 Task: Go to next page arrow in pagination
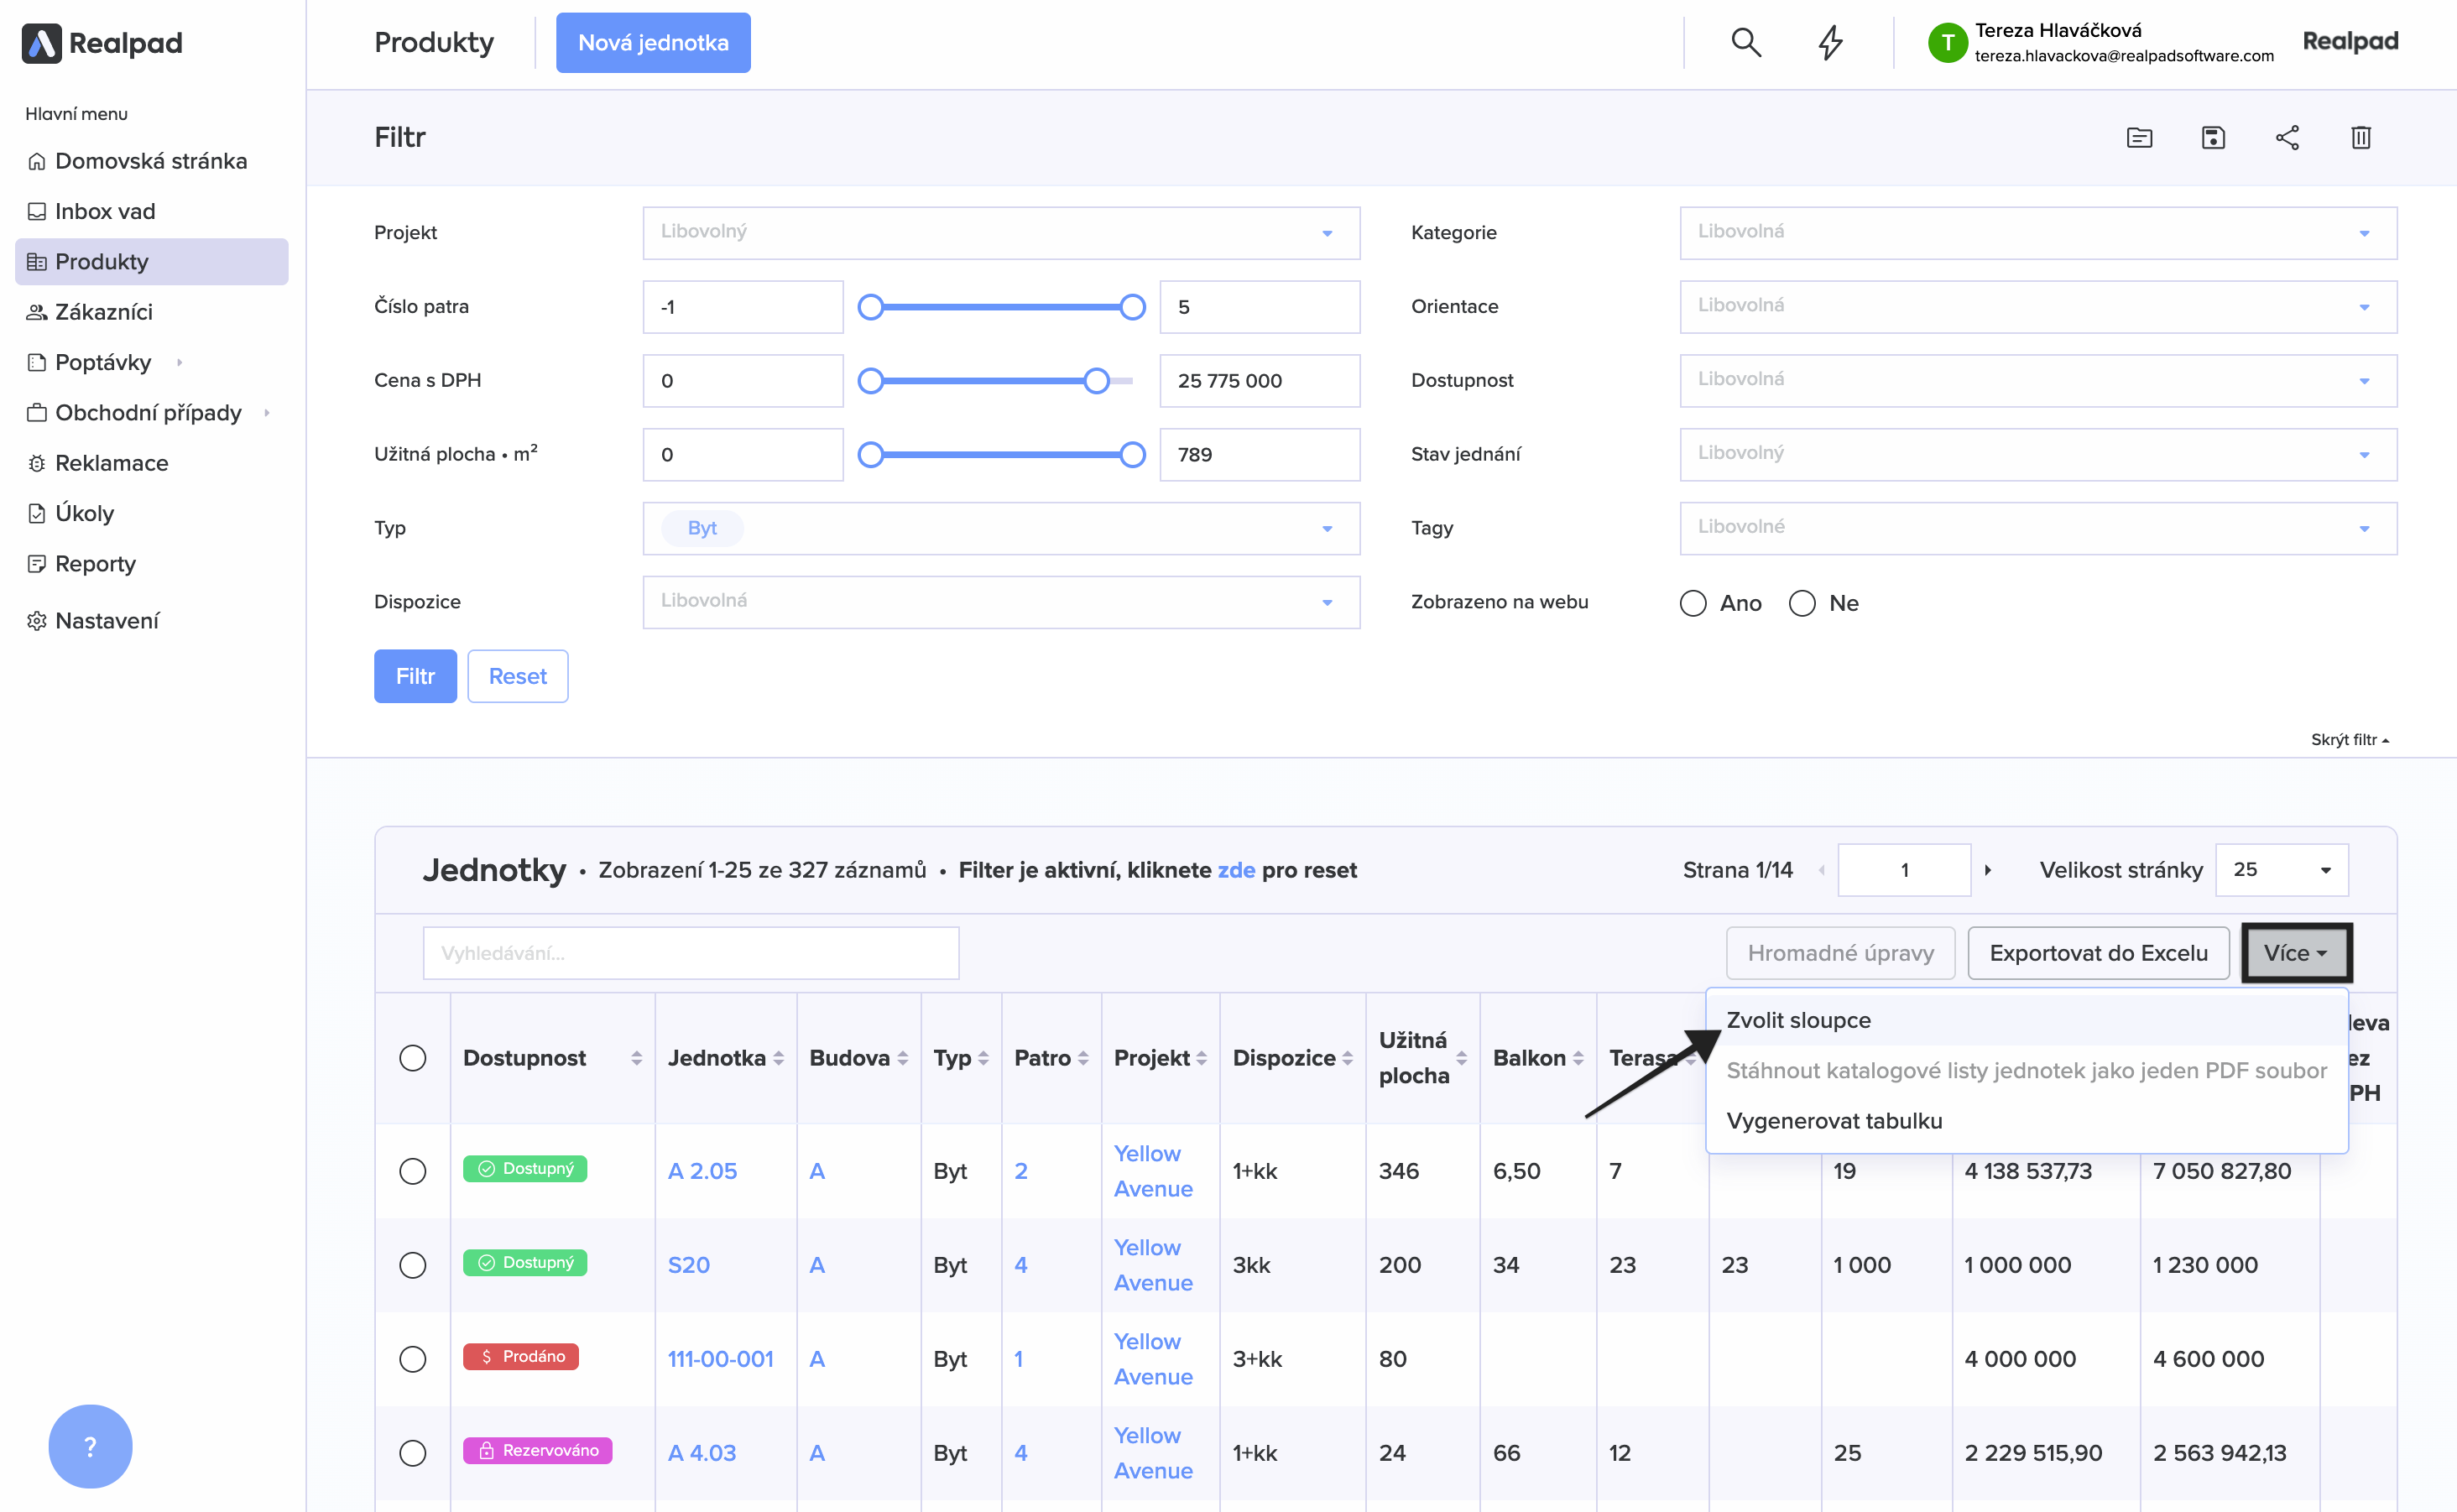pyautogui.click(x=1988, y=870)
